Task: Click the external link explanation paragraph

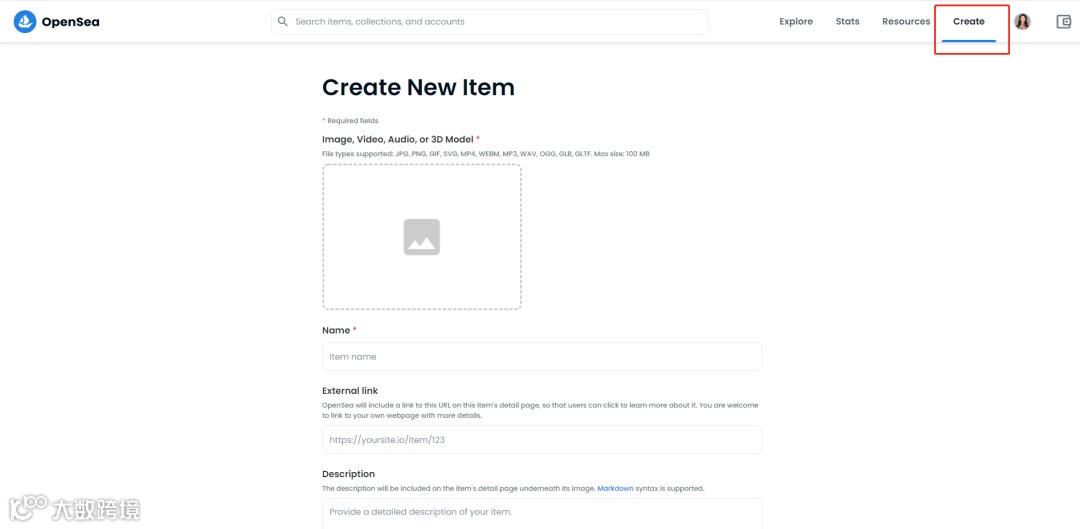Action: click(x=540, y=411)
